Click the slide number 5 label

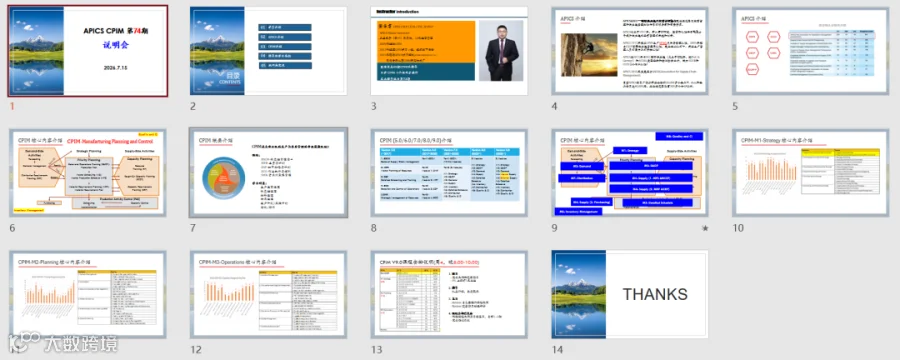tap(735, 106)
